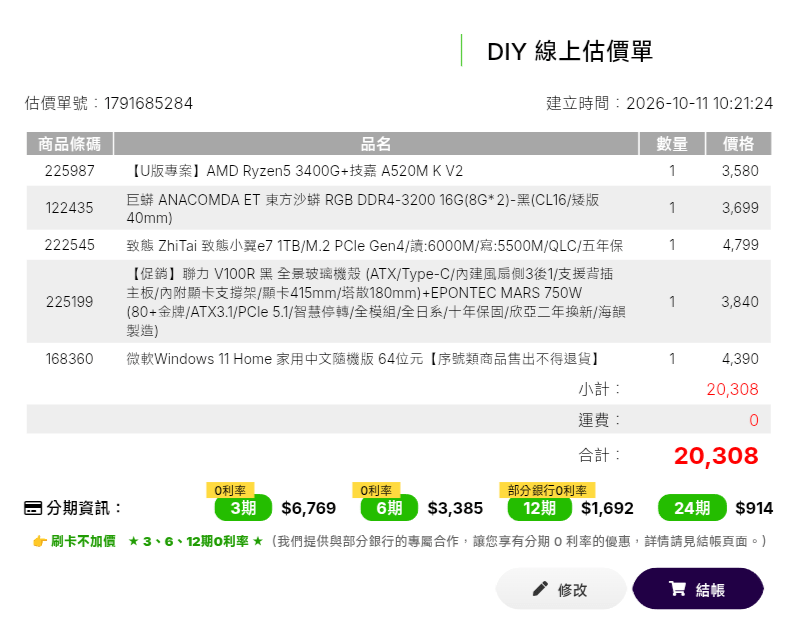Click the $6,769 installment amount
Viewport: 798px width, 633px height.
click(x=308, y=508)
